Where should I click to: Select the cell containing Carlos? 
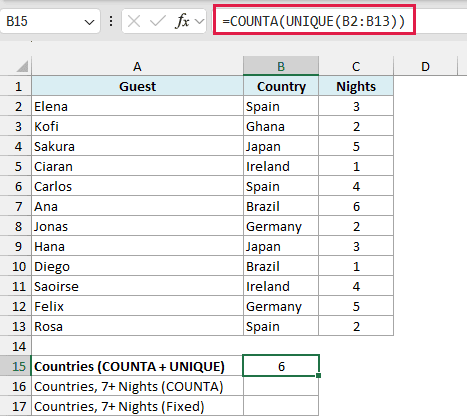(137, 186)
